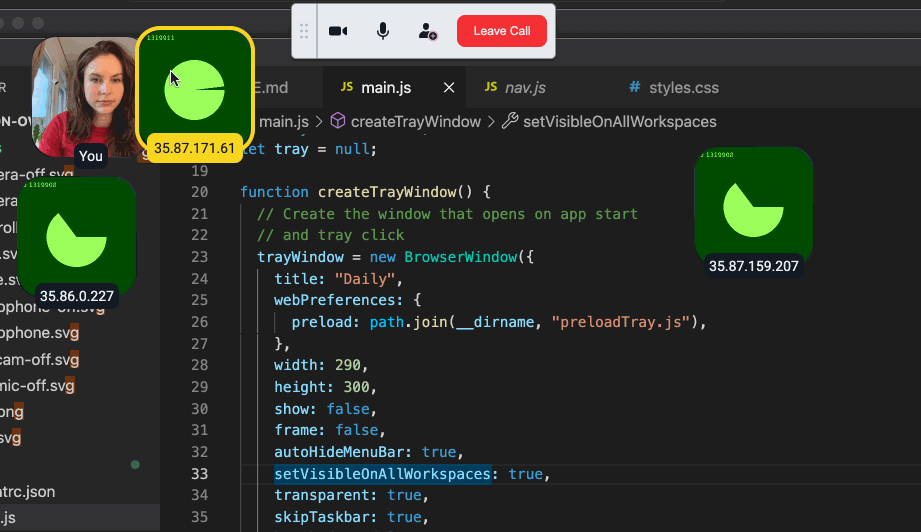The width and height of the screenshot is (921, 532).
Task: Open setVisibleOnAllWorkspaces breadcrumb dropdown
Action: 620,121
